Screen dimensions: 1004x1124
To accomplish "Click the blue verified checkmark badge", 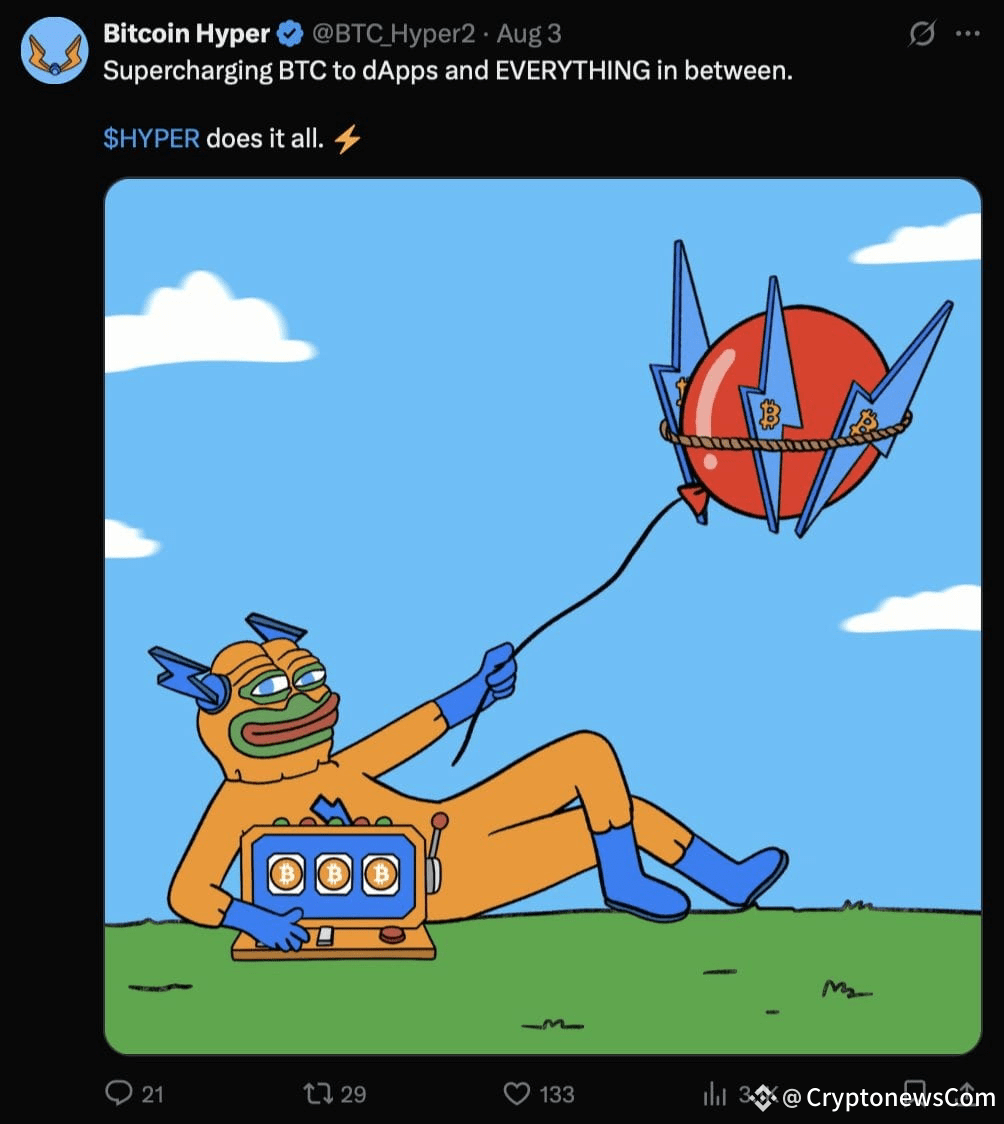I will [290, 34].
